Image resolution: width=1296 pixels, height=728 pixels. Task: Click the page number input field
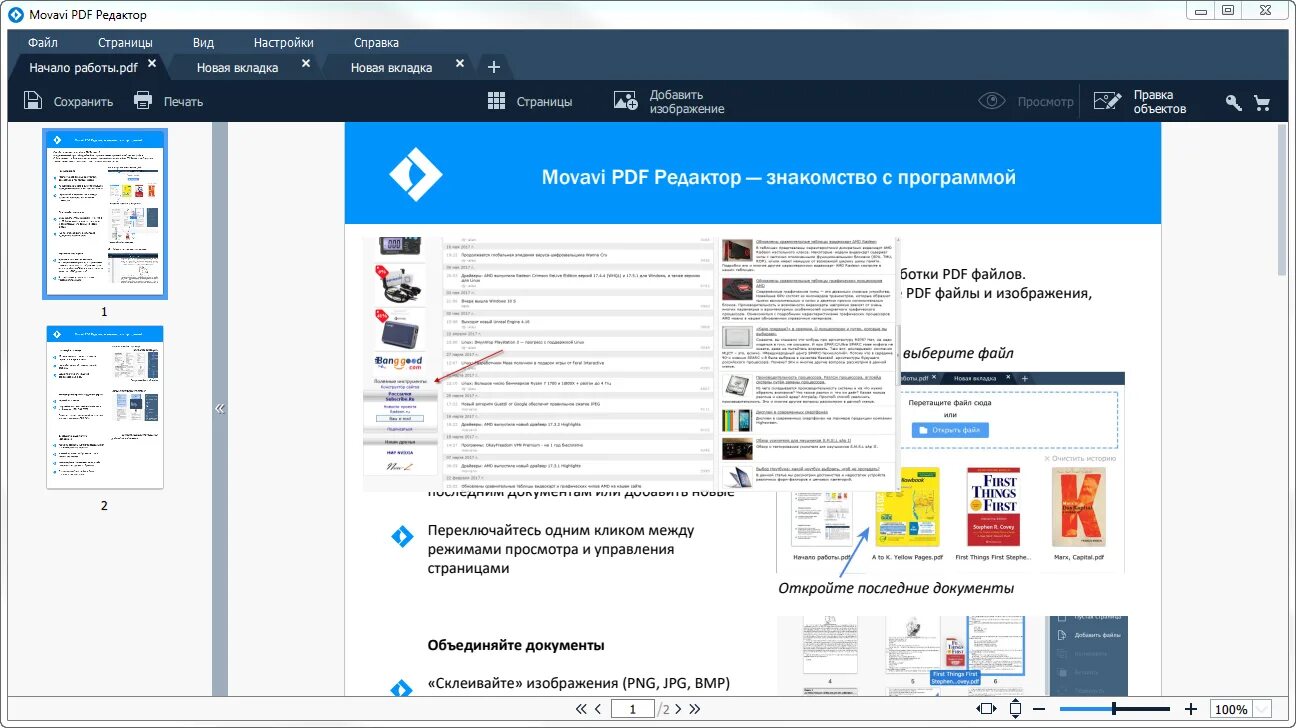tap(633, 709)
